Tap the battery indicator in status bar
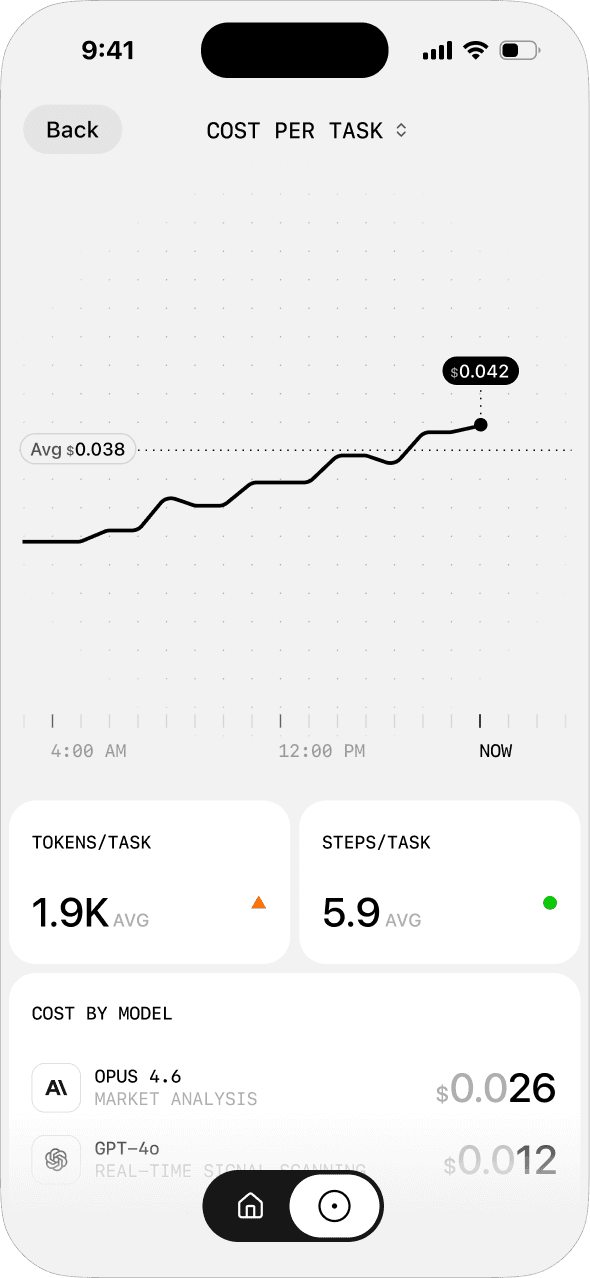The width and height of the screenshot is (590, 1278). [x=518, y=48]
